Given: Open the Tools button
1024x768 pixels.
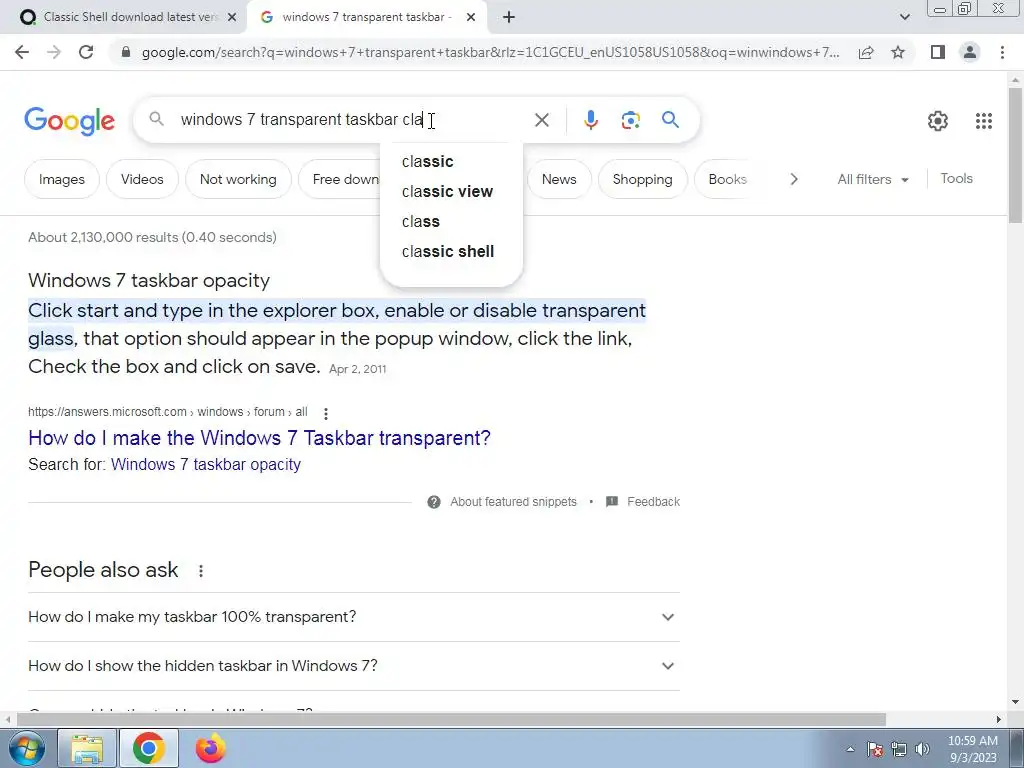Looking at the screenshot, I should click(956, 178).
